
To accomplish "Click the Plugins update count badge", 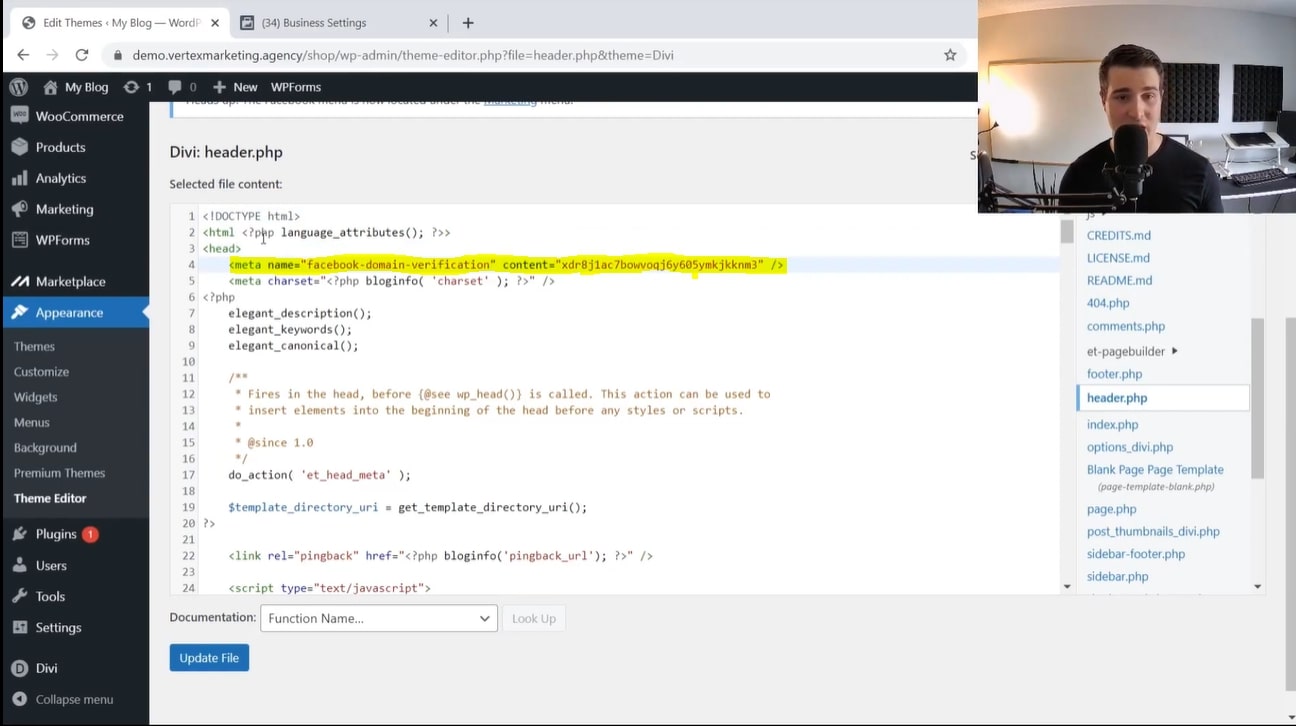I will pyautogui.click(x=90, y=534).
